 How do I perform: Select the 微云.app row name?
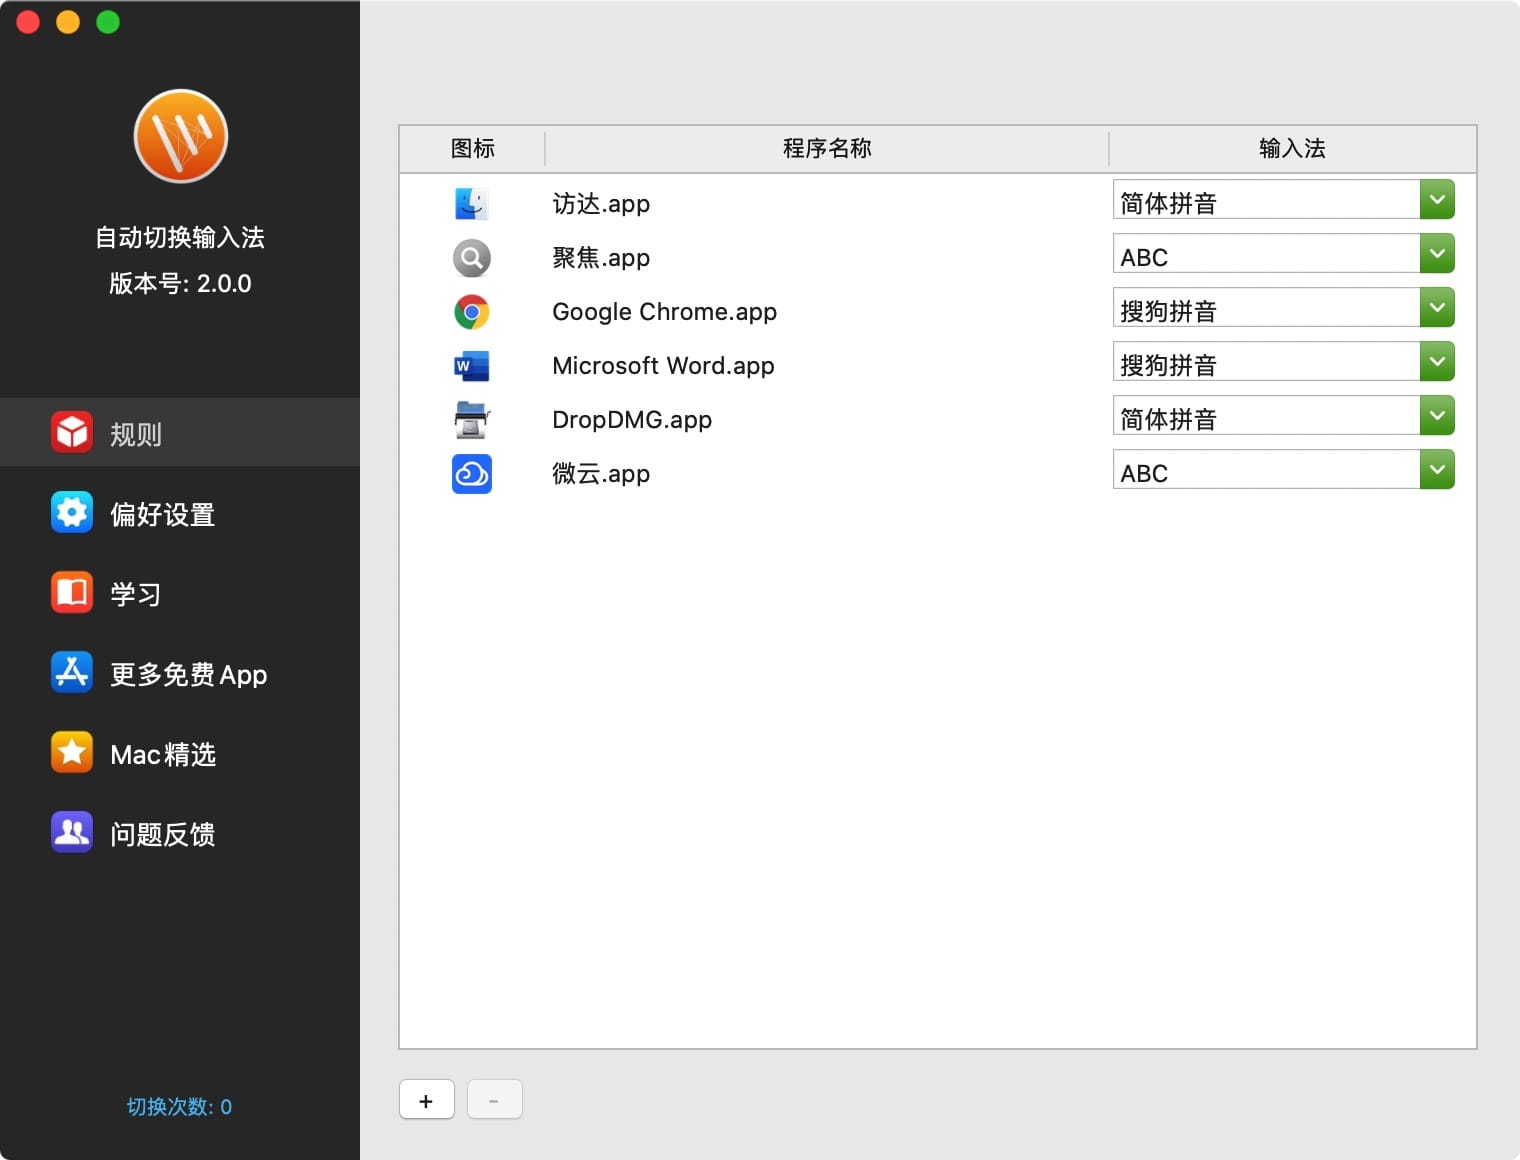[x=601, y=474]
